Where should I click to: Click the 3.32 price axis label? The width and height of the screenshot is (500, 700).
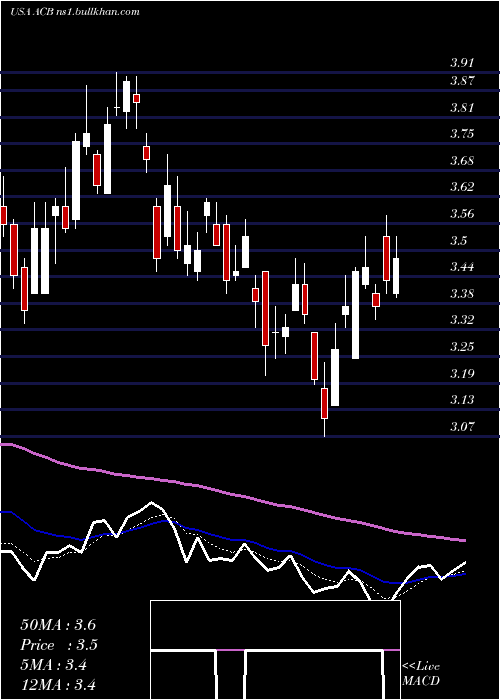(462, 320)
